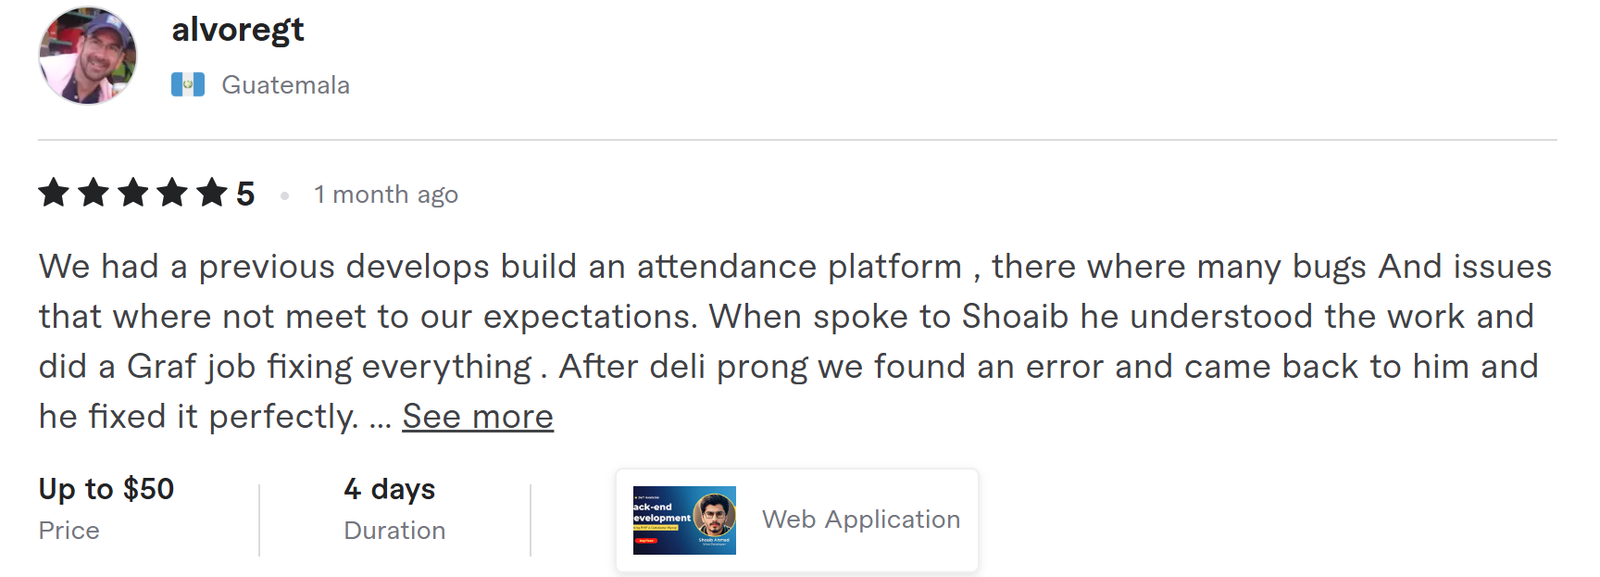Click the Duration label
This screenshot has width=1600, height=577.
point(394,530)
